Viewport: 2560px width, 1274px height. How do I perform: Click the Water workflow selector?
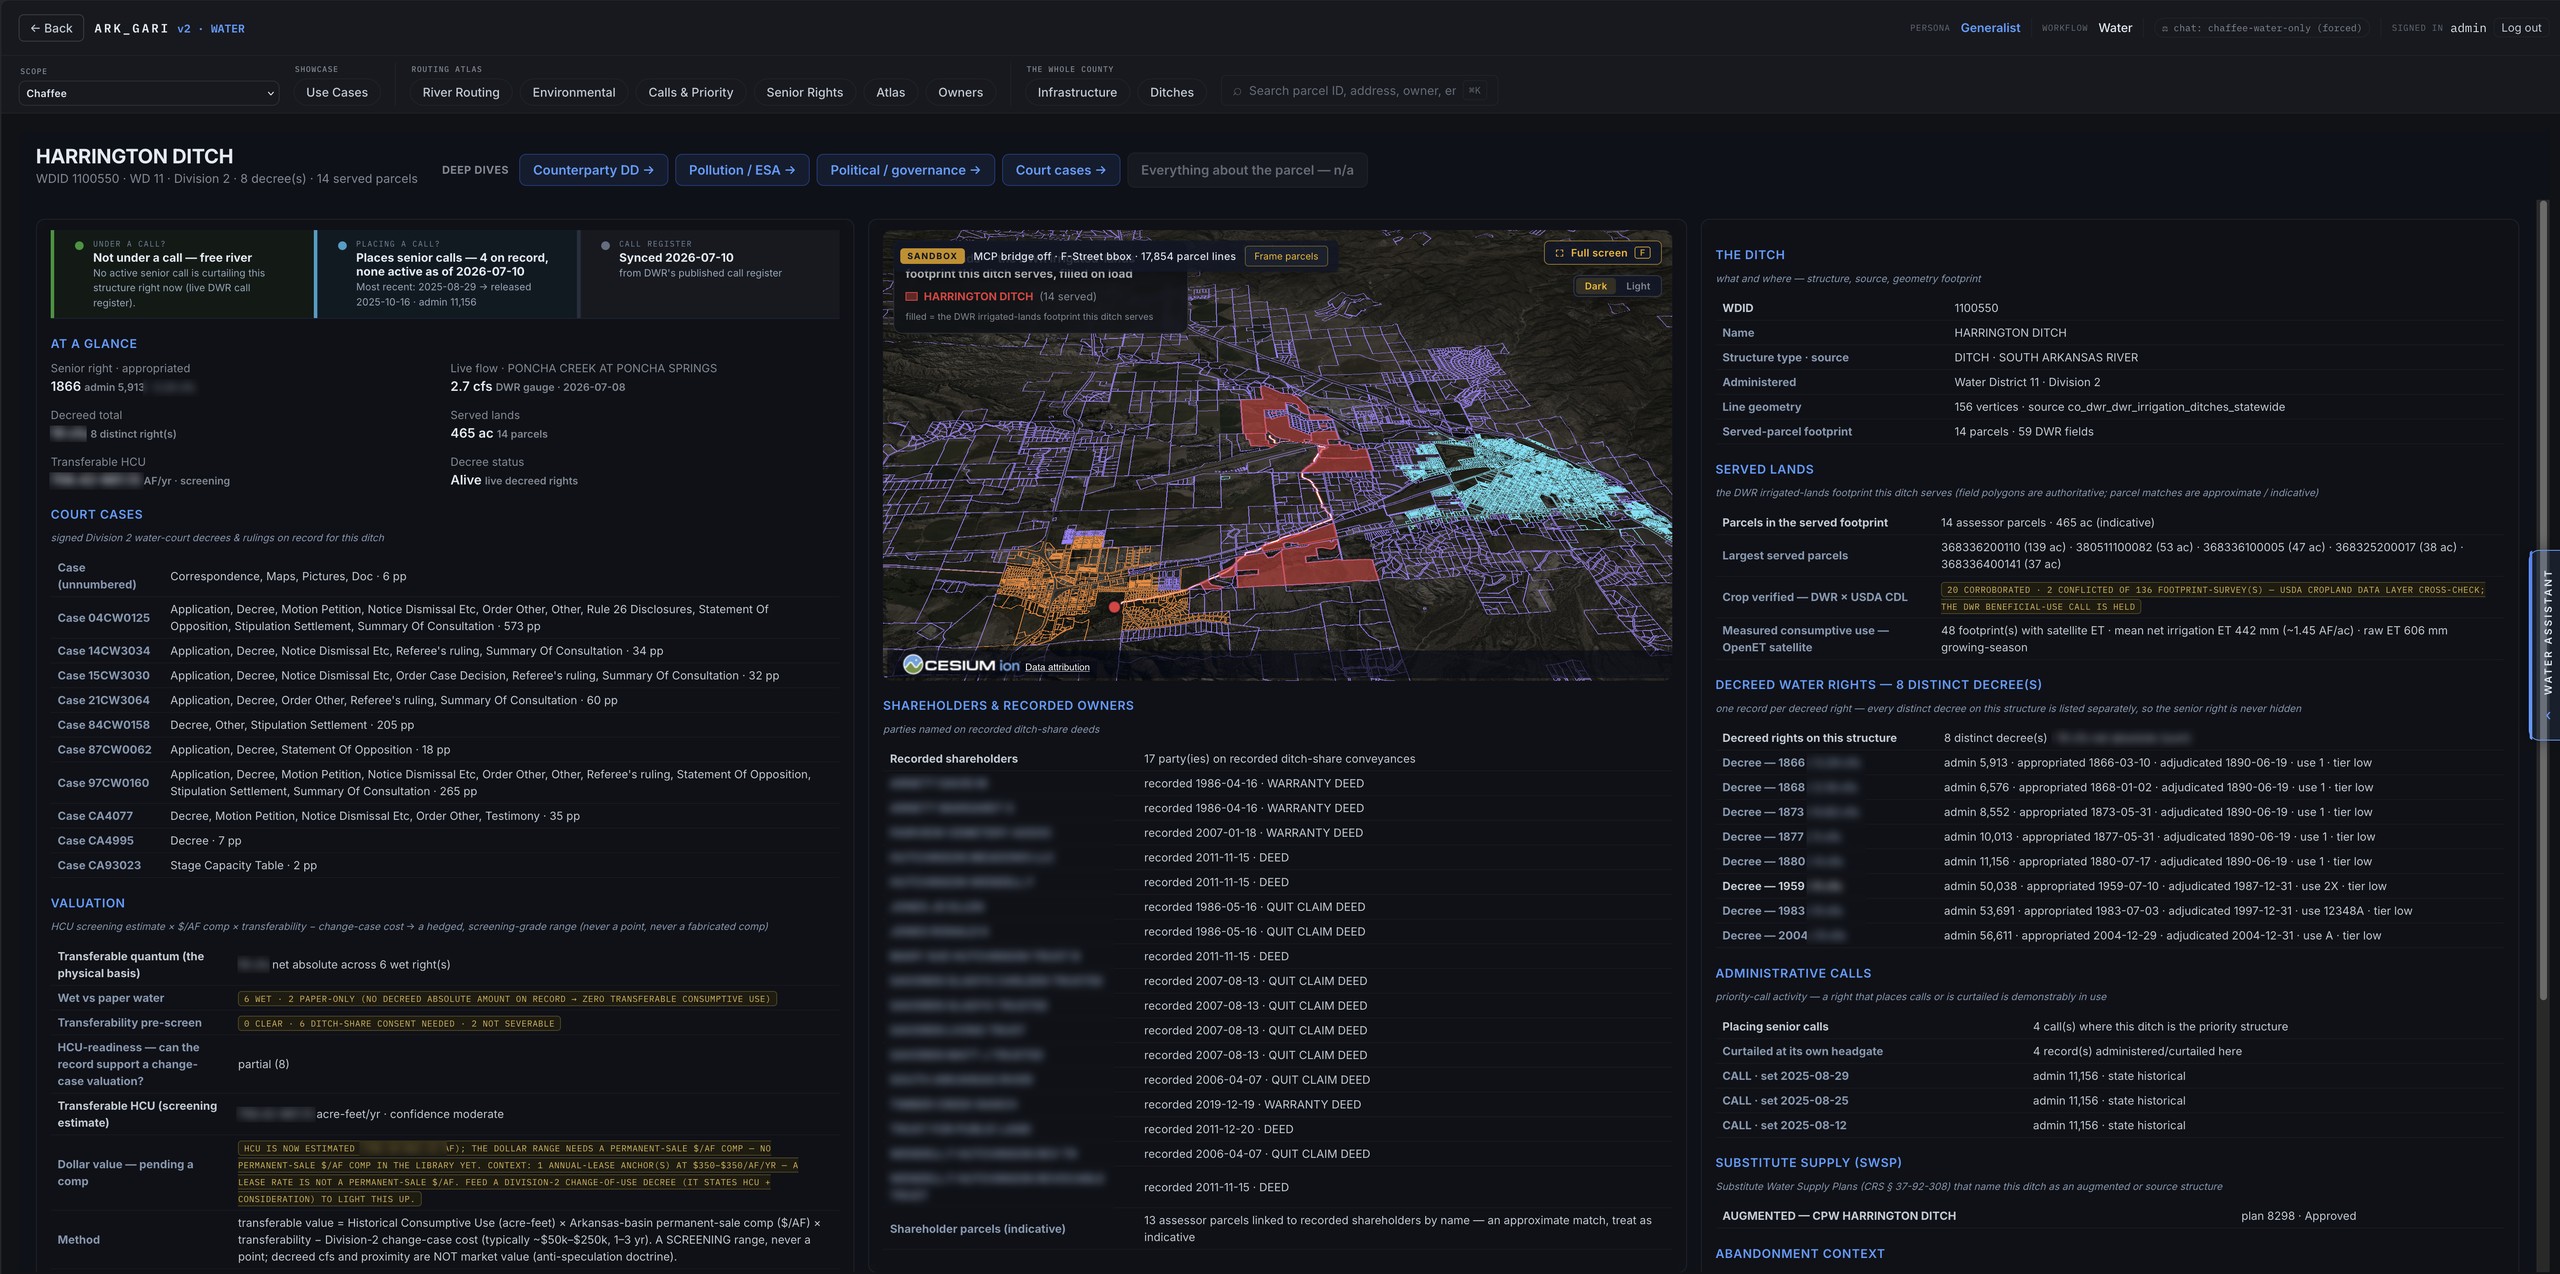[x=2114, y=28]
